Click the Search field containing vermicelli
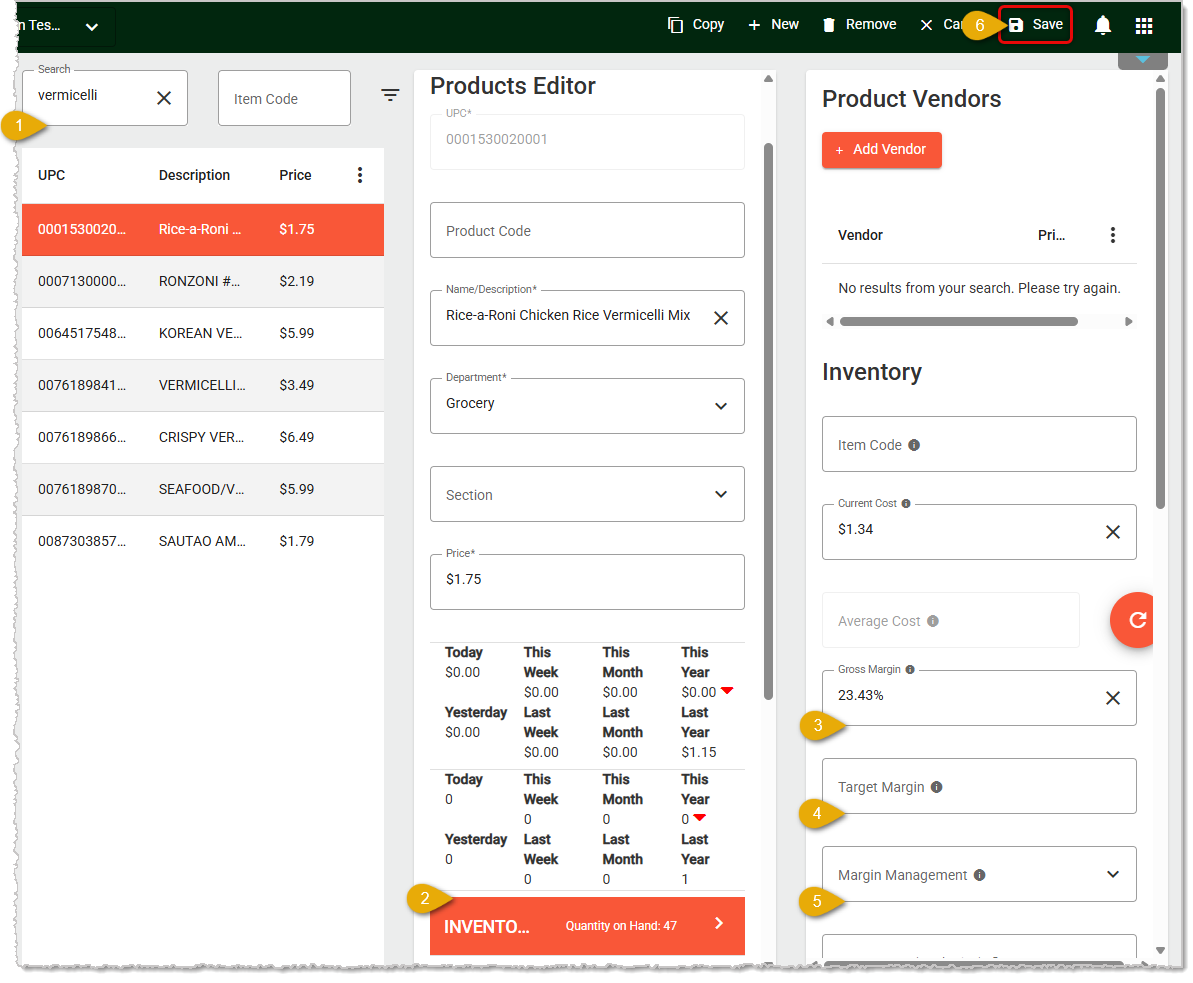Image resolution: width=1193 pixels, height=983 pixels. [x=105, y=98]
